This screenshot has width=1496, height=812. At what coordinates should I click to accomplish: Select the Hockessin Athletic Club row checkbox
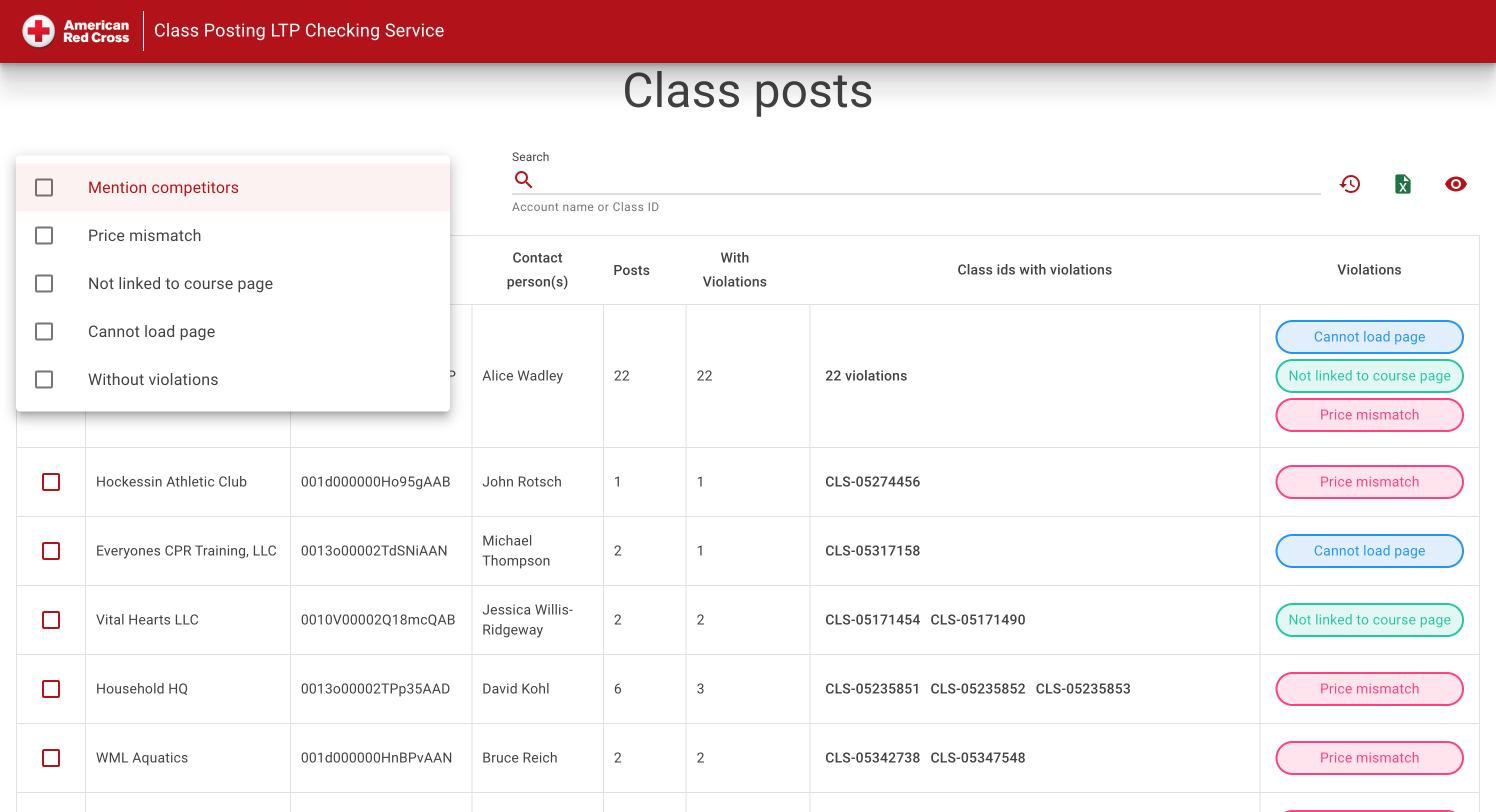pos(51,482)
